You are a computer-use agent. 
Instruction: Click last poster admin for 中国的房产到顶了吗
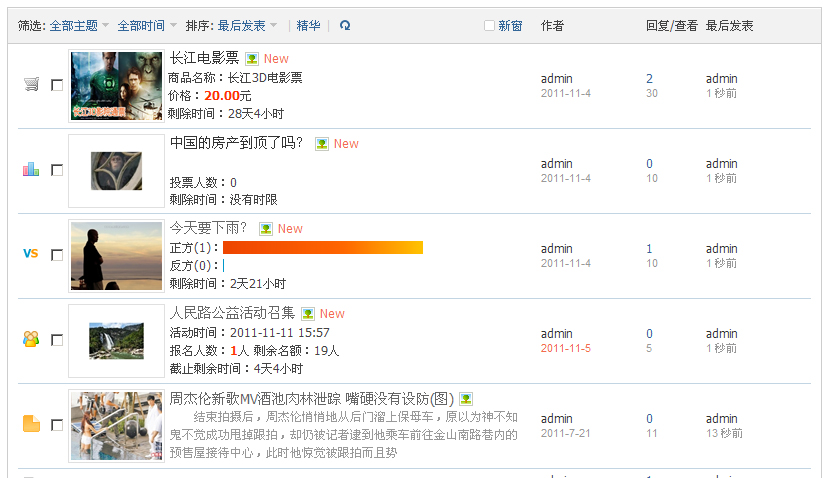click(x=722, y=163)
